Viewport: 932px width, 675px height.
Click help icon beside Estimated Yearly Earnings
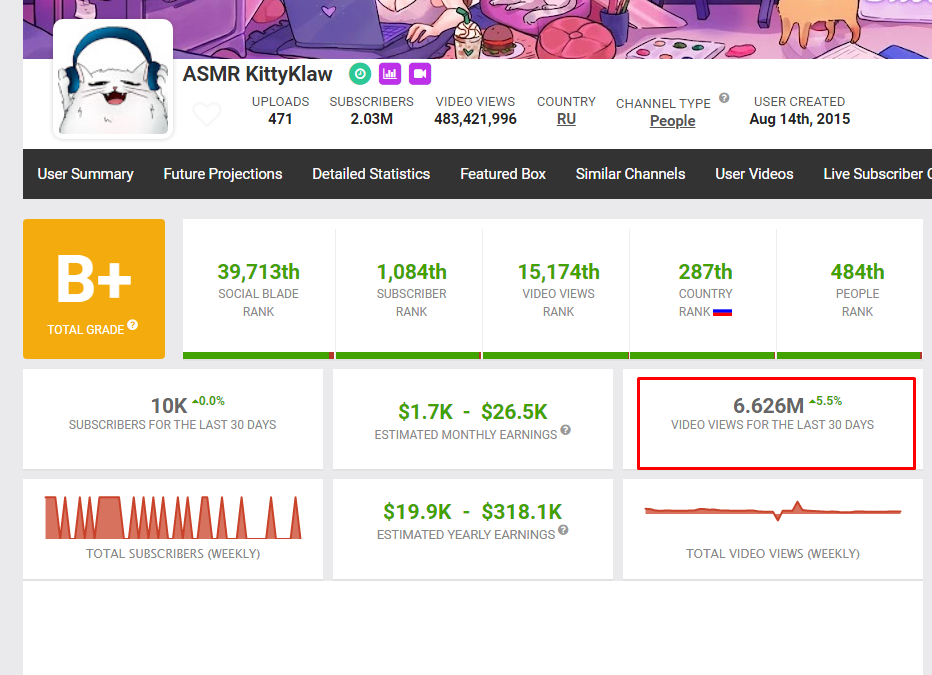tap(563, 529)
